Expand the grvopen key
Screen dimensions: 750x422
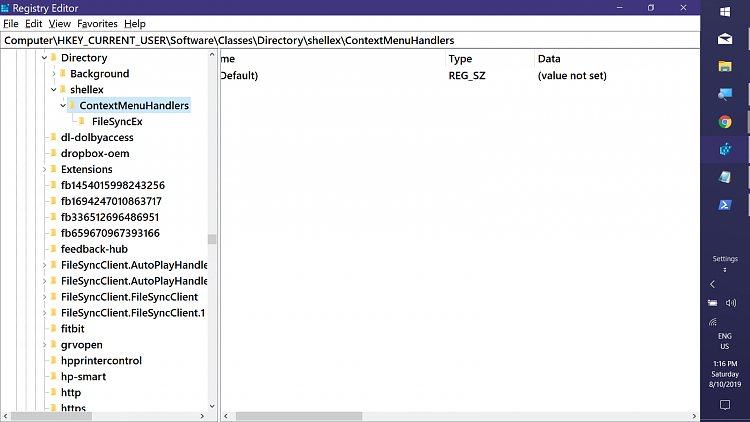pos(44,345)
